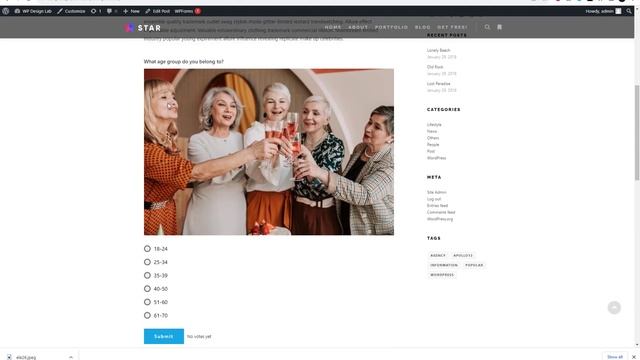Click the blue Submit button

[x=164, y=336]
